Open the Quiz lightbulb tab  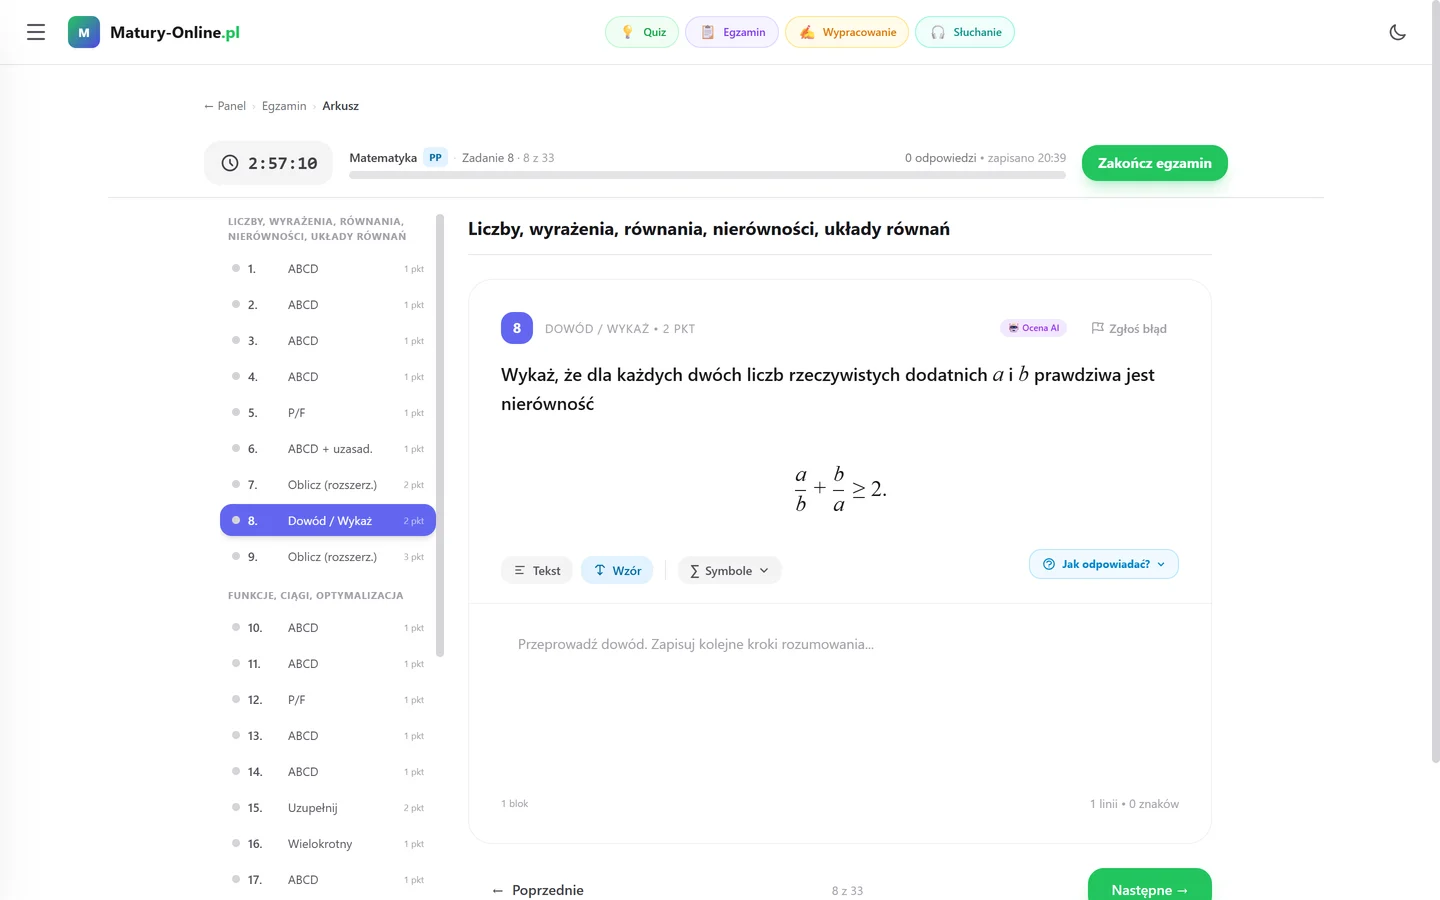pyautogui.click(x=642, y=32)
